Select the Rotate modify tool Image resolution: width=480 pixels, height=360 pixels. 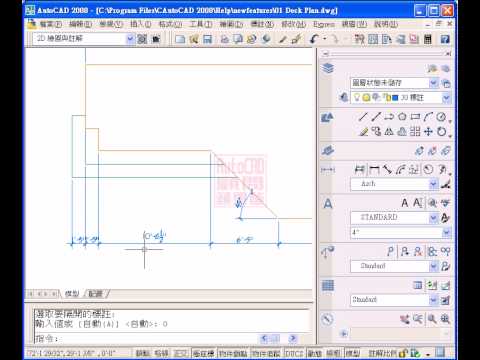pos(441,131)
